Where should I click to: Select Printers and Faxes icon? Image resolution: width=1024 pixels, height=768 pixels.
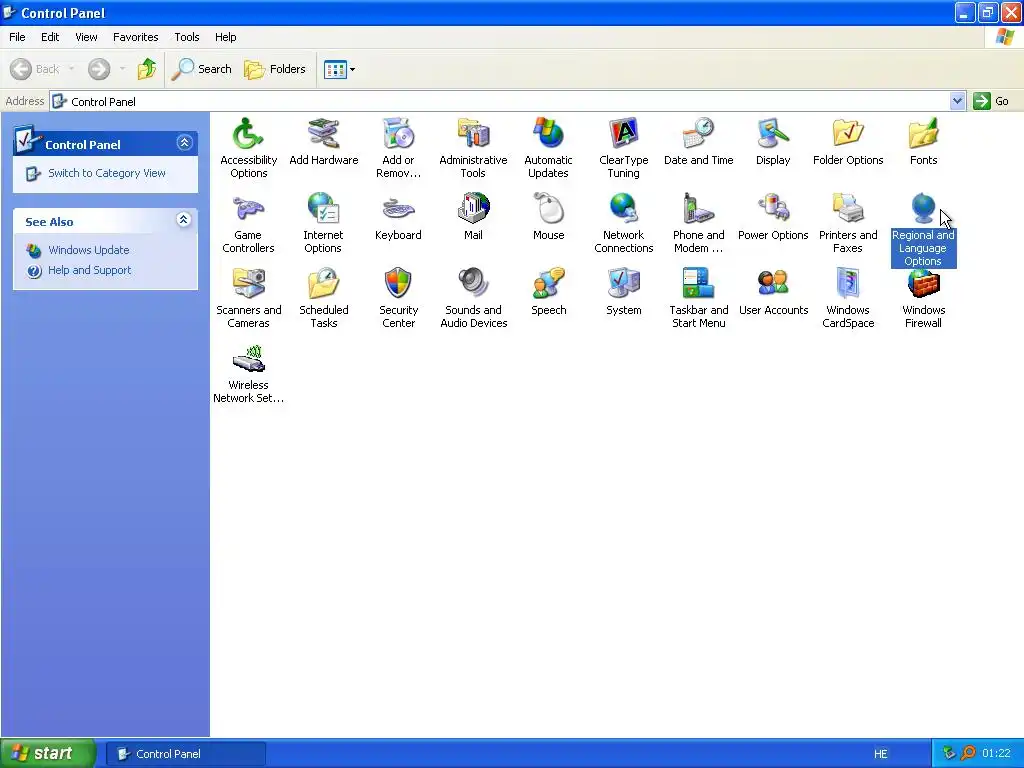848,209
